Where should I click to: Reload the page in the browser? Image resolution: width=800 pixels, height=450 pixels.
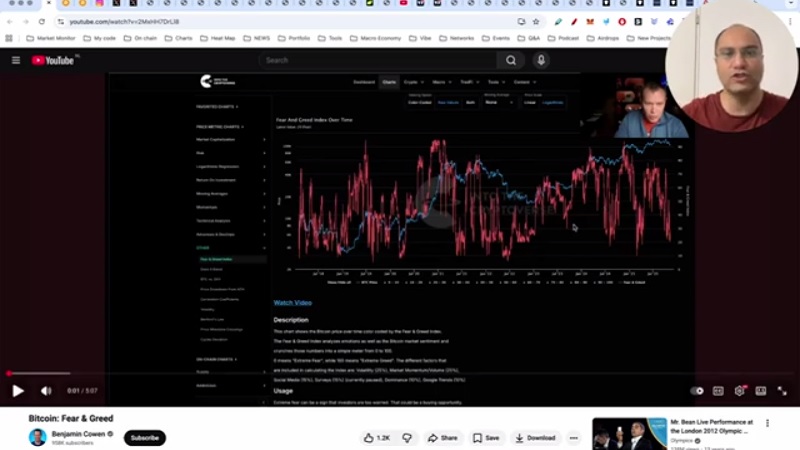coord(41,21)
